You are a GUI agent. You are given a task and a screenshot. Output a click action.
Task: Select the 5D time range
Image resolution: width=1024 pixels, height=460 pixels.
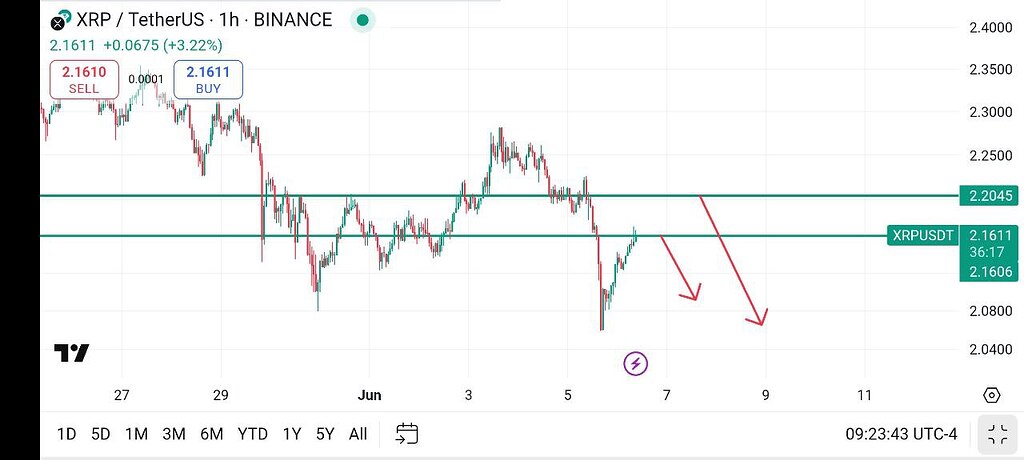point(101,434)
